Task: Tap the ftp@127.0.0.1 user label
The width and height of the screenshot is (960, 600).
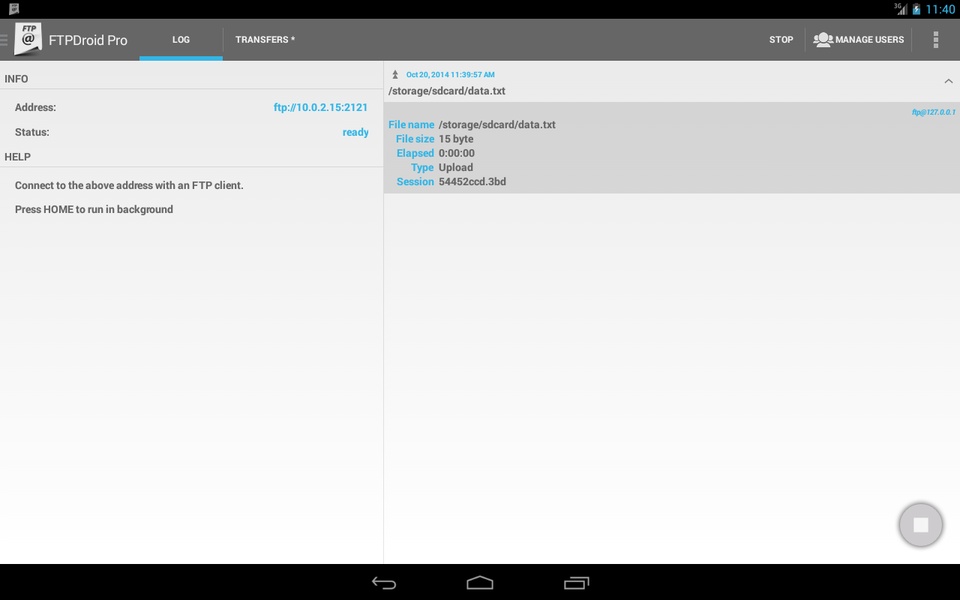Action: coord(933,112)
